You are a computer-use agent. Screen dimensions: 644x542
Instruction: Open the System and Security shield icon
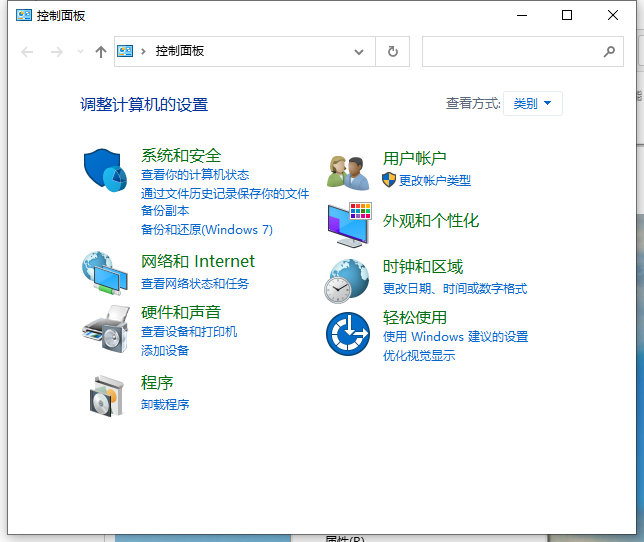point(105,170)
